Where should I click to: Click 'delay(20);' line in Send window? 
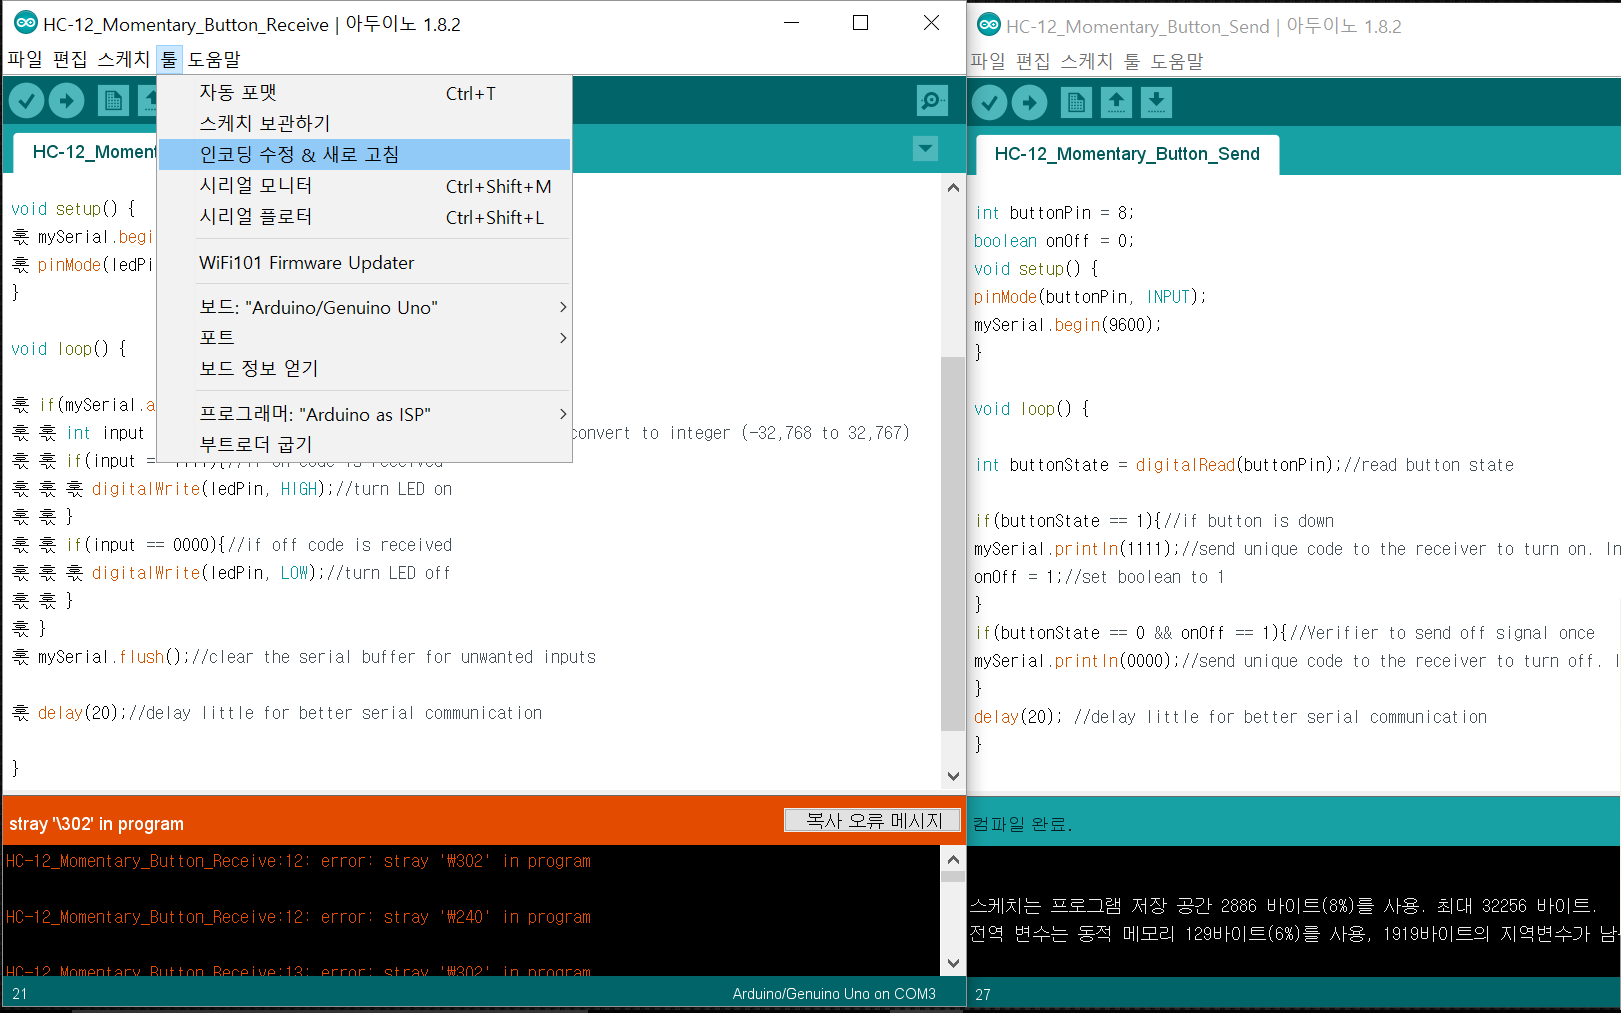(x=1018, y=717)
